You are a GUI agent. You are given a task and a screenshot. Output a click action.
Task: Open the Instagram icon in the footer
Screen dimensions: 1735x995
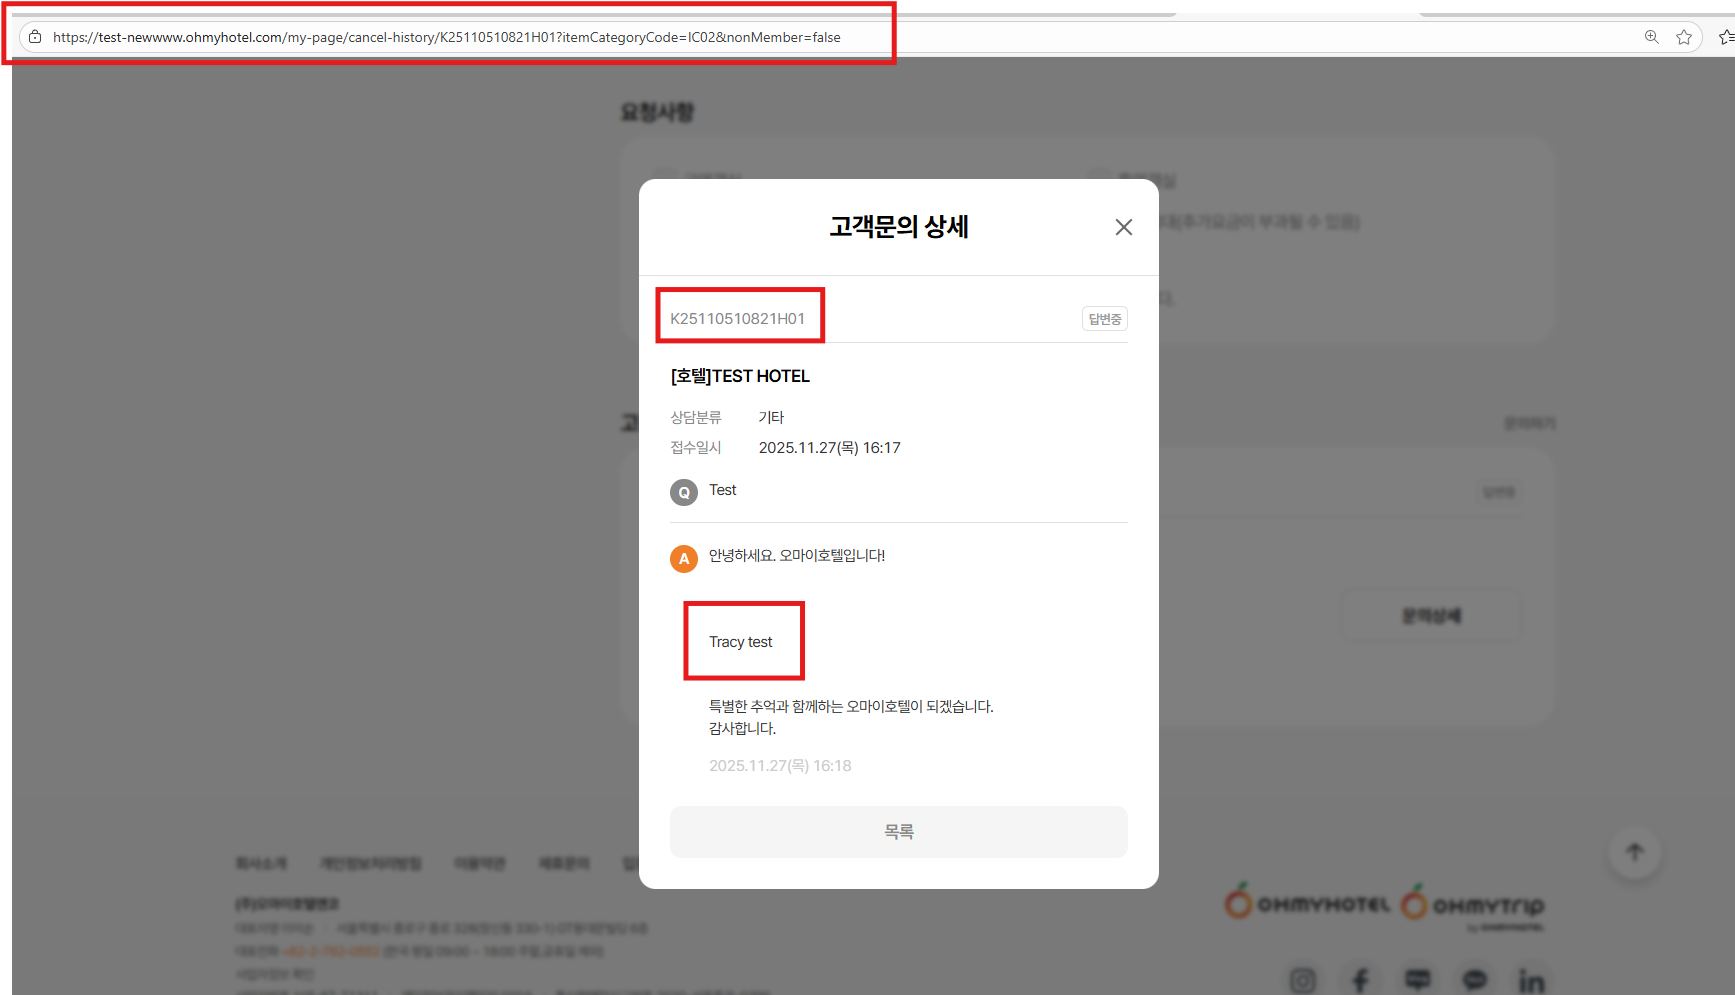[1303, 980]
